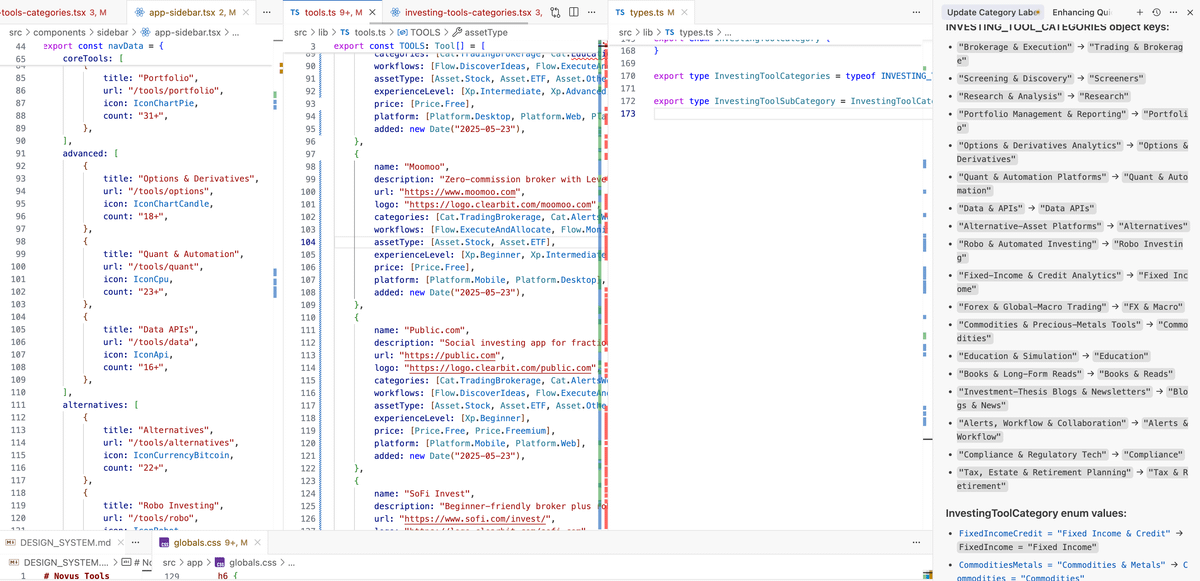
Task: Split the tools.ts editor group
Action: tap(575, 12)
